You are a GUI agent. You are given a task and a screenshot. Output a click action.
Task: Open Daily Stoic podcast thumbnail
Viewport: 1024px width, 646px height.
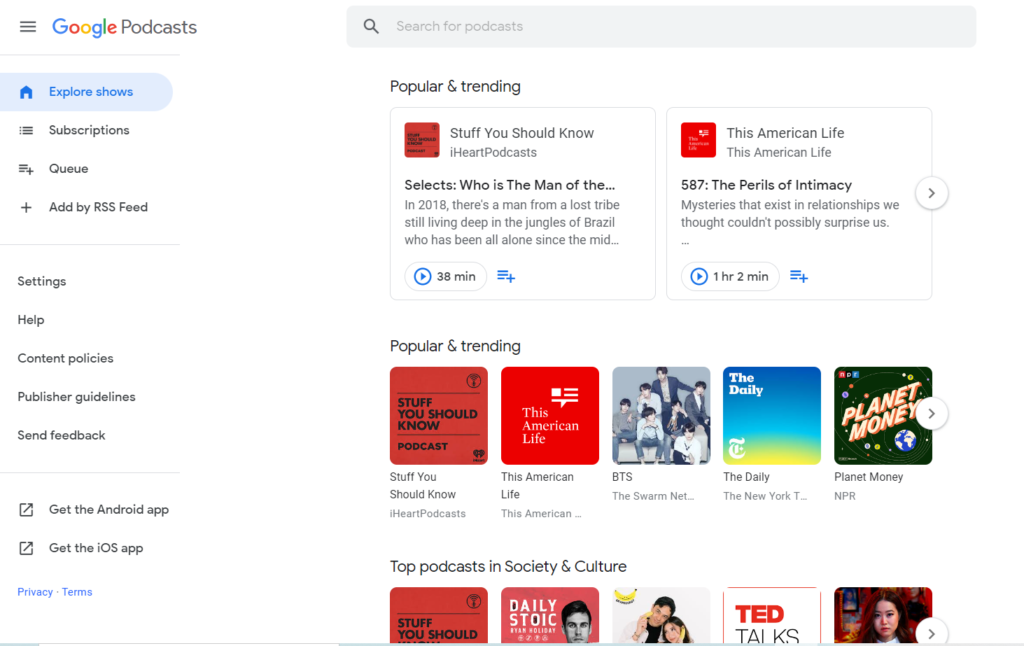click(550, 615)
